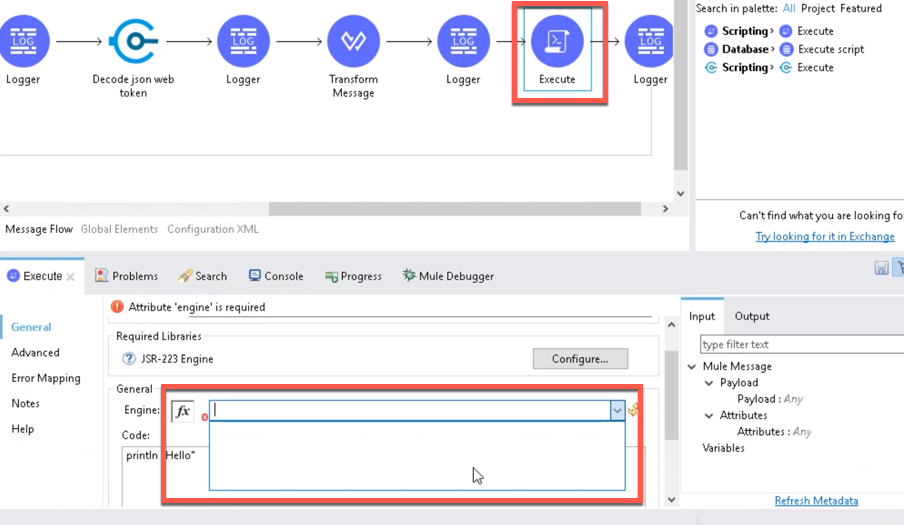Open the Output metadata tab
The width and height of the screenshot is (904, 525).
point(752,316)
